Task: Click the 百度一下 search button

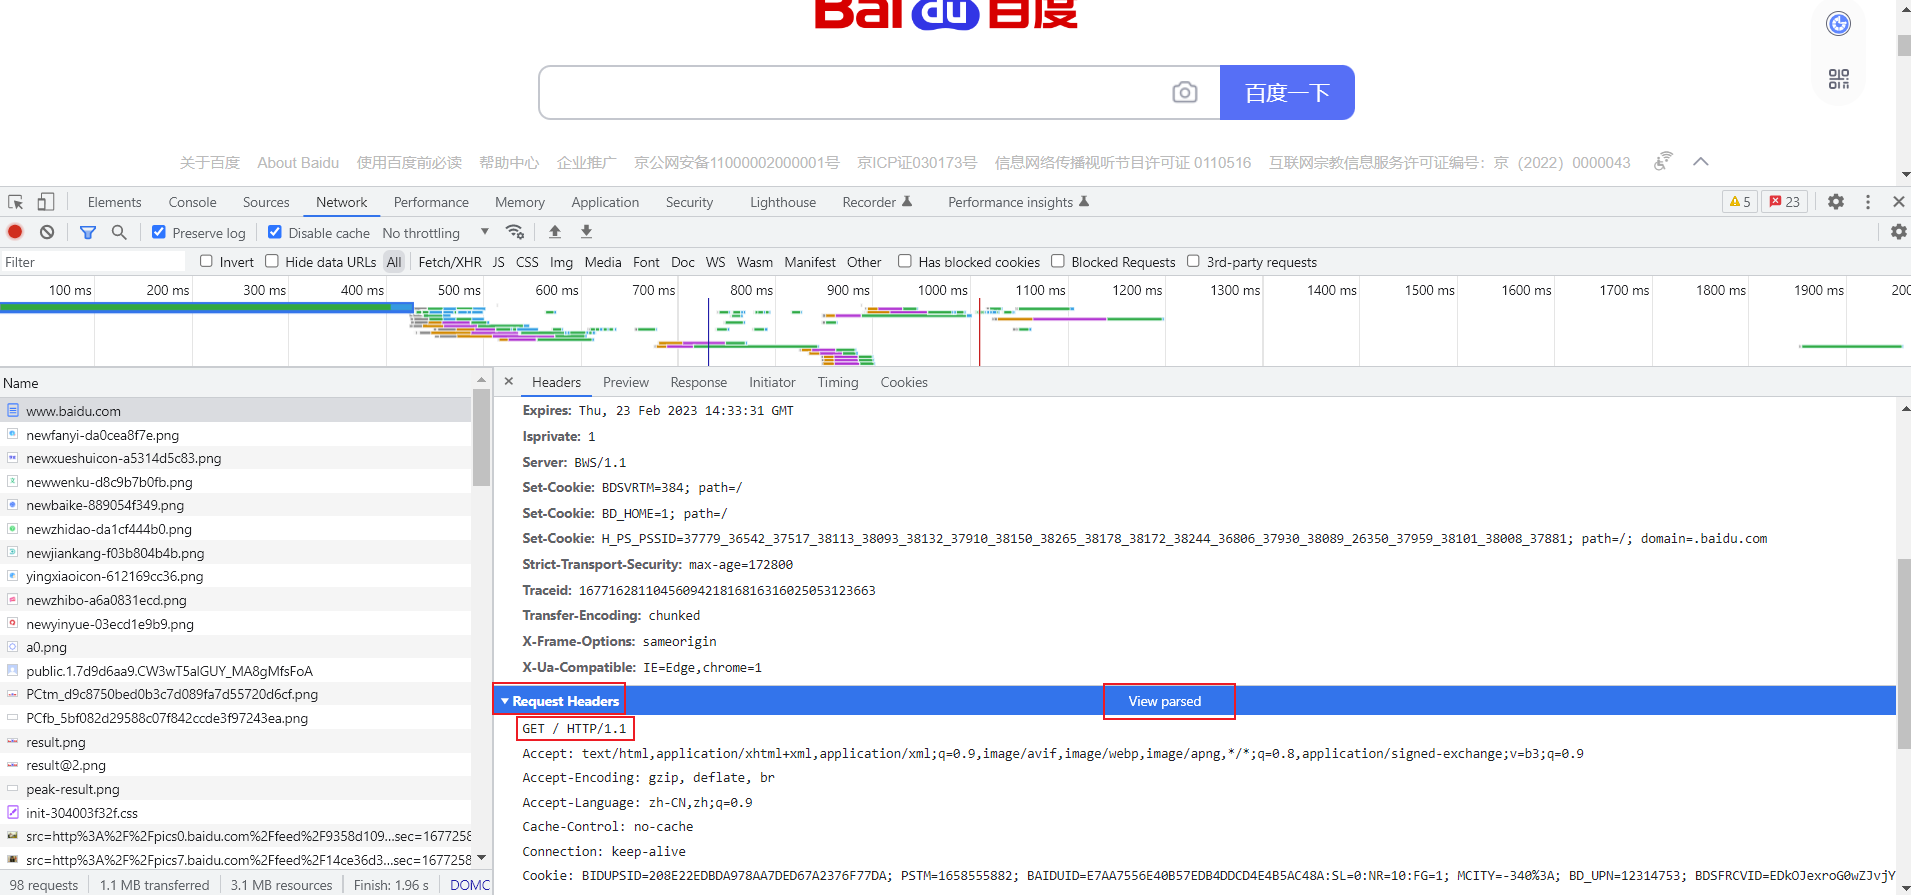Action: click(1287, 93)
